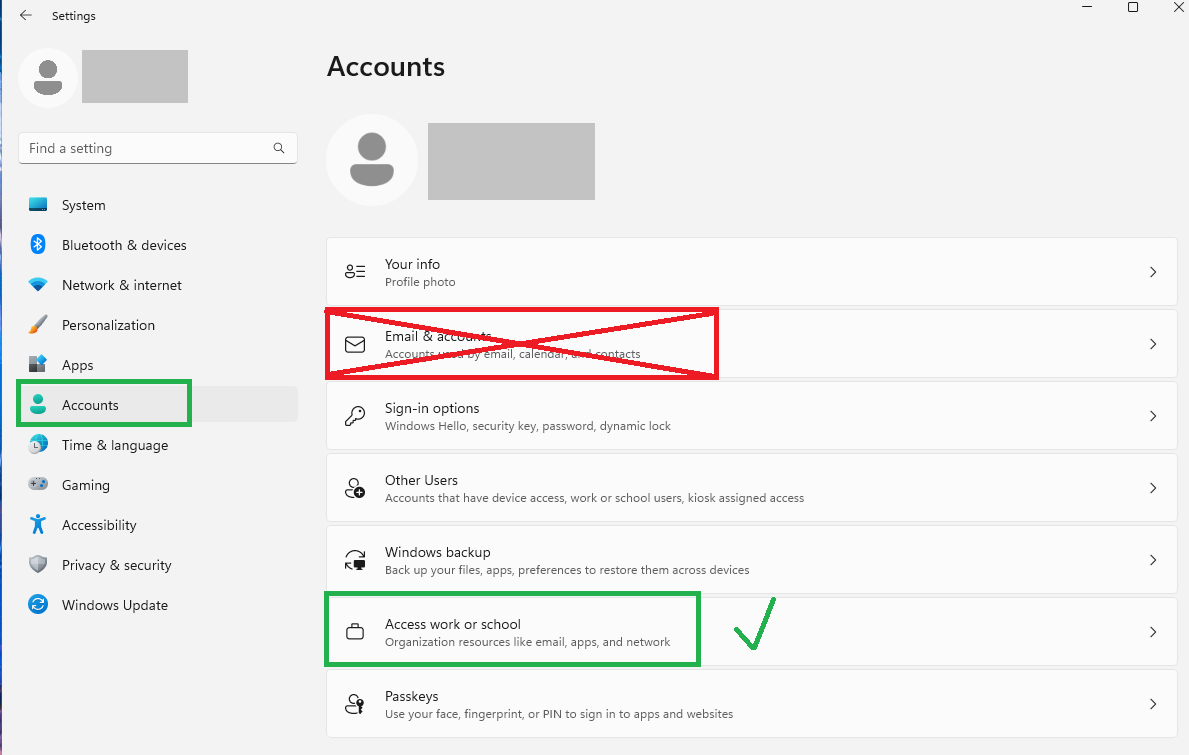Image resolution: width=1189 pixels, height=755 pixels.
Task: Click 'Use your face, fingerprint' description
Action: (559, 714)
